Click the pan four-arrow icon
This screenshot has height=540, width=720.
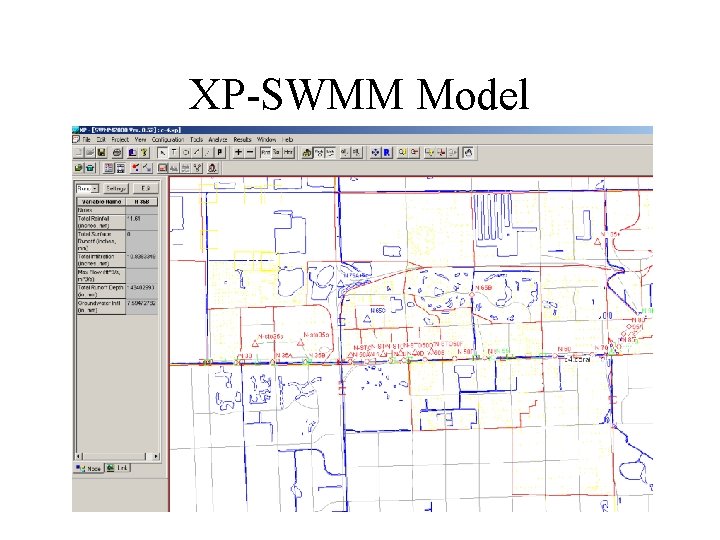pos(375,152)
